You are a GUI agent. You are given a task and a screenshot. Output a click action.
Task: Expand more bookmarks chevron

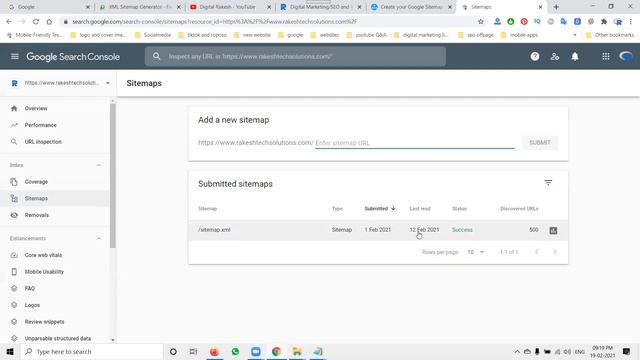coord(575,35)
